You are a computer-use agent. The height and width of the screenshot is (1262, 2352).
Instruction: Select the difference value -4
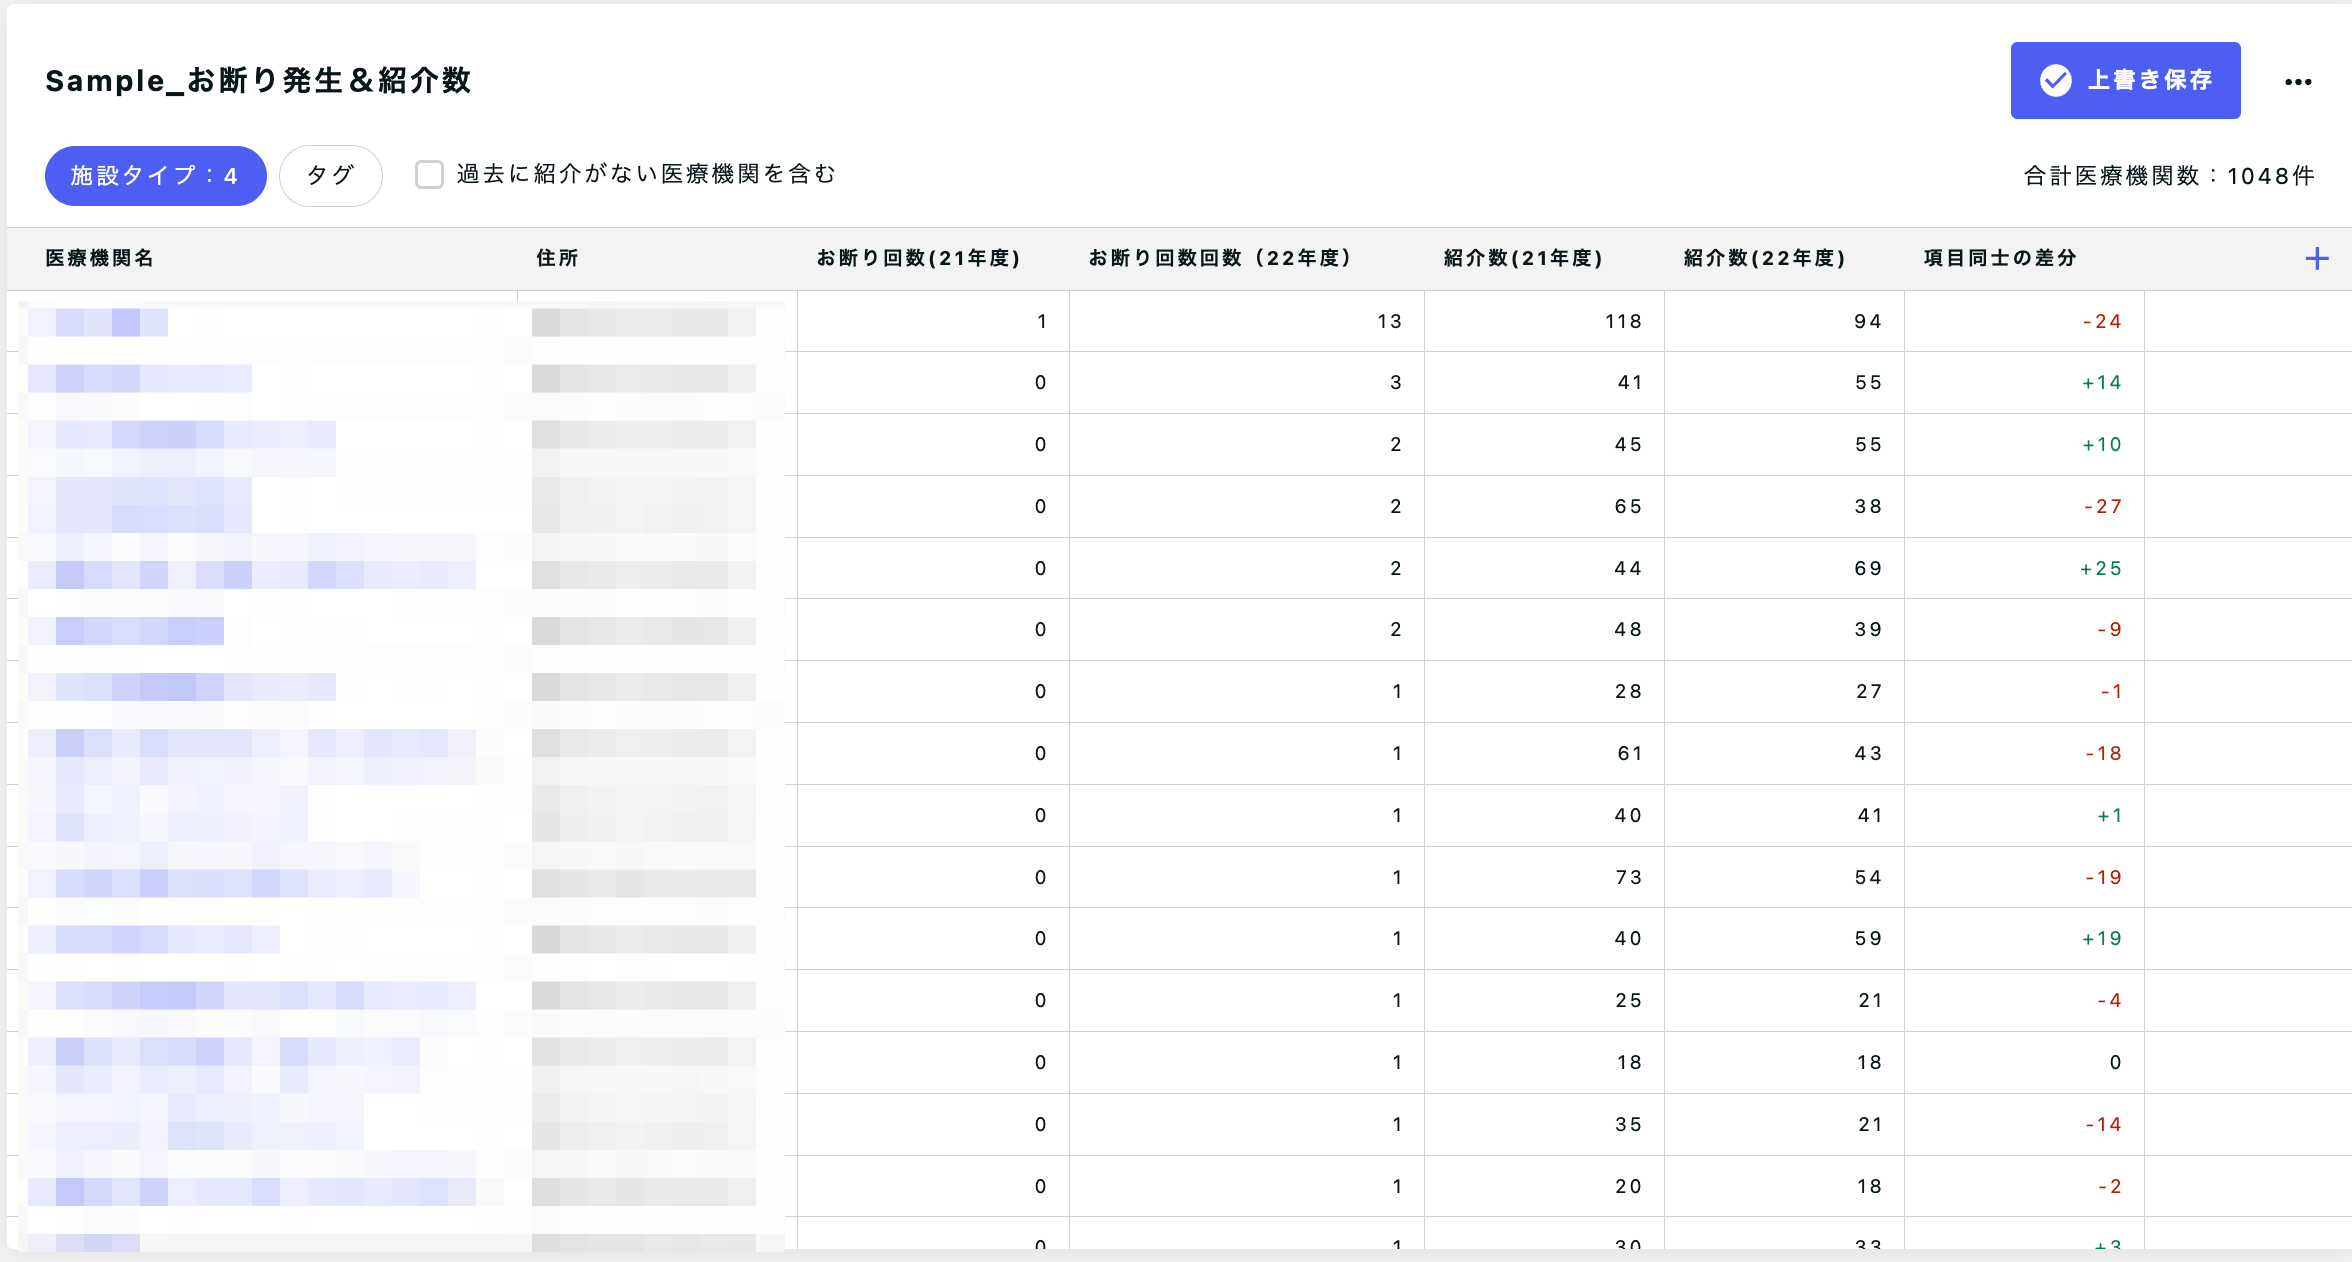tap(2109, 1000)
